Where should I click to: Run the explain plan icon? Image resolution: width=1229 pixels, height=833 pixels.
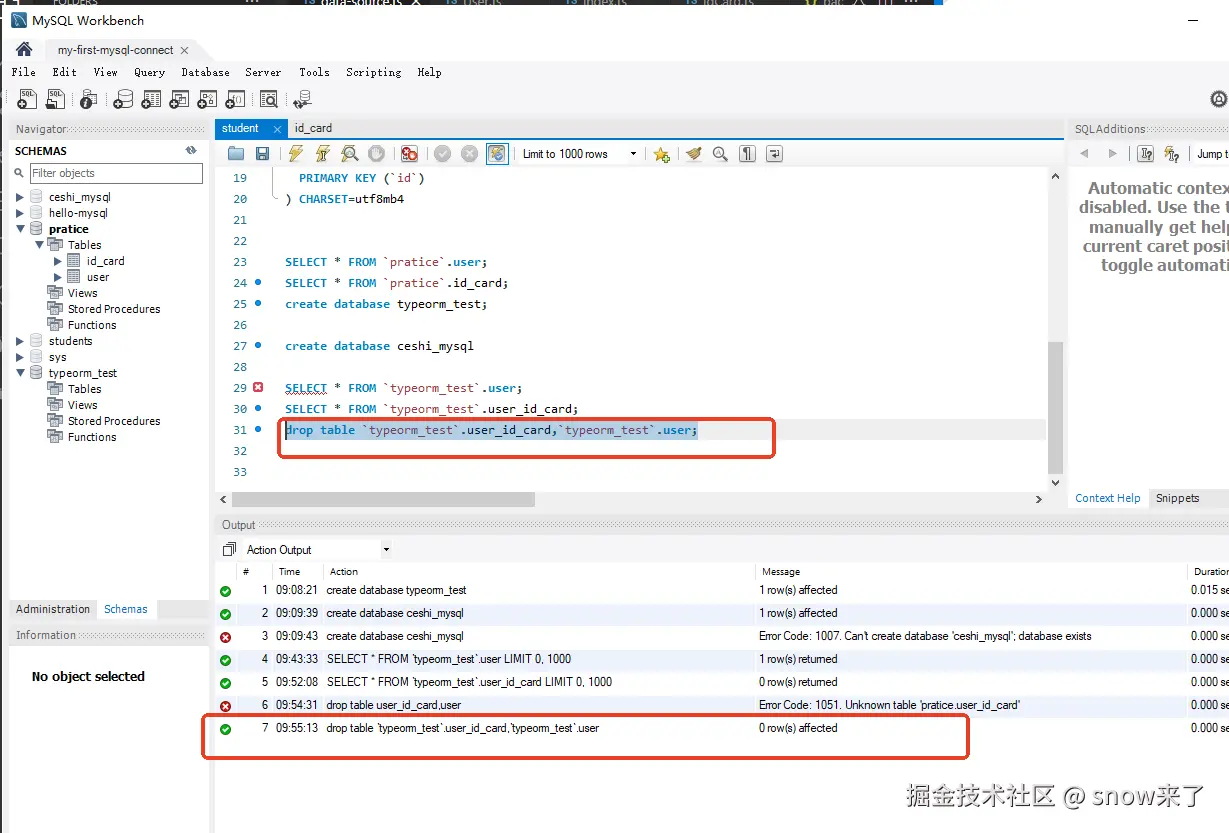(349, 153)
